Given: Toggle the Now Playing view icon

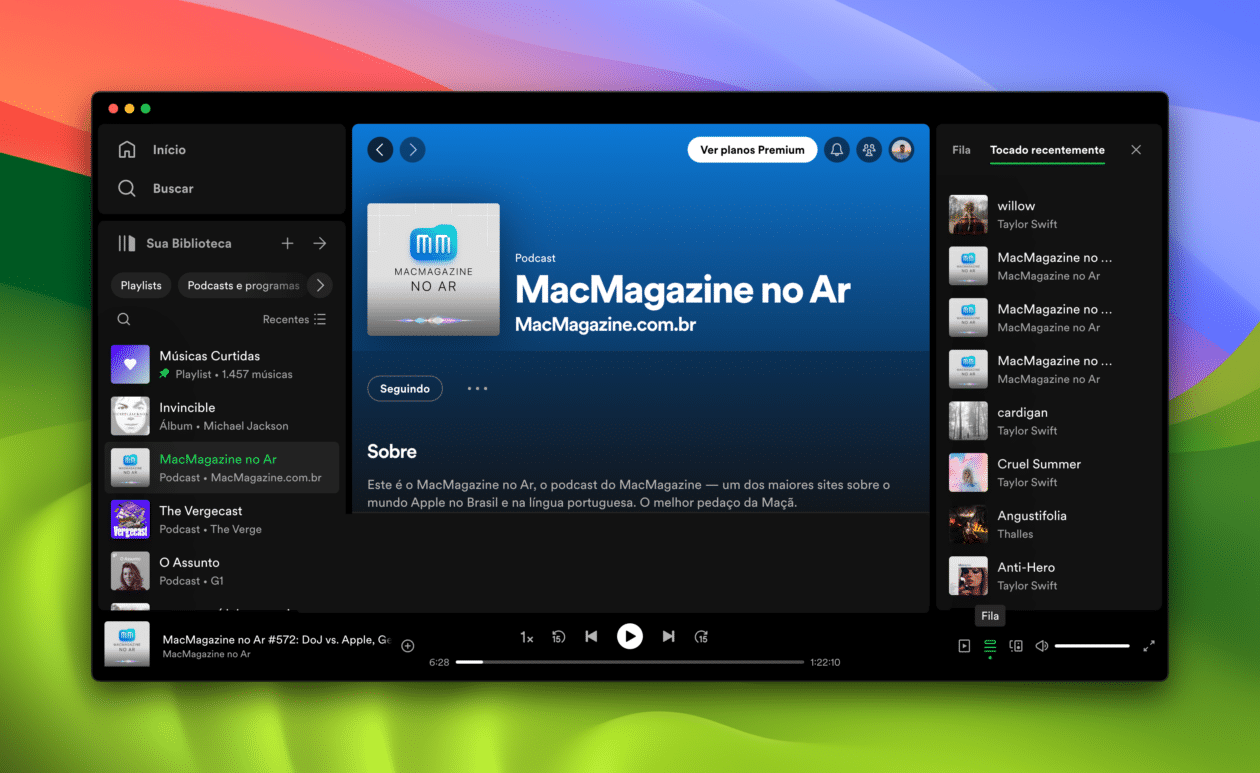Looking at the screenshot, I should coord(964,646).
